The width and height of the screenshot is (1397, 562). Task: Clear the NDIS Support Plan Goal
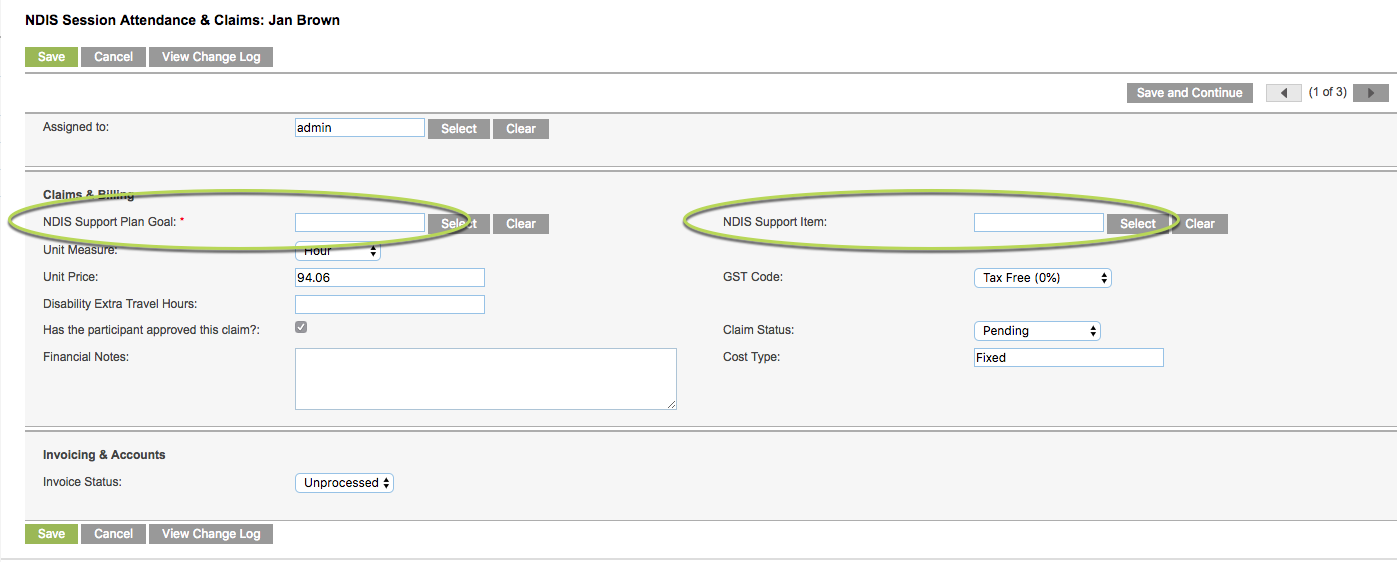pyautogui.click(x=521, y=224)
